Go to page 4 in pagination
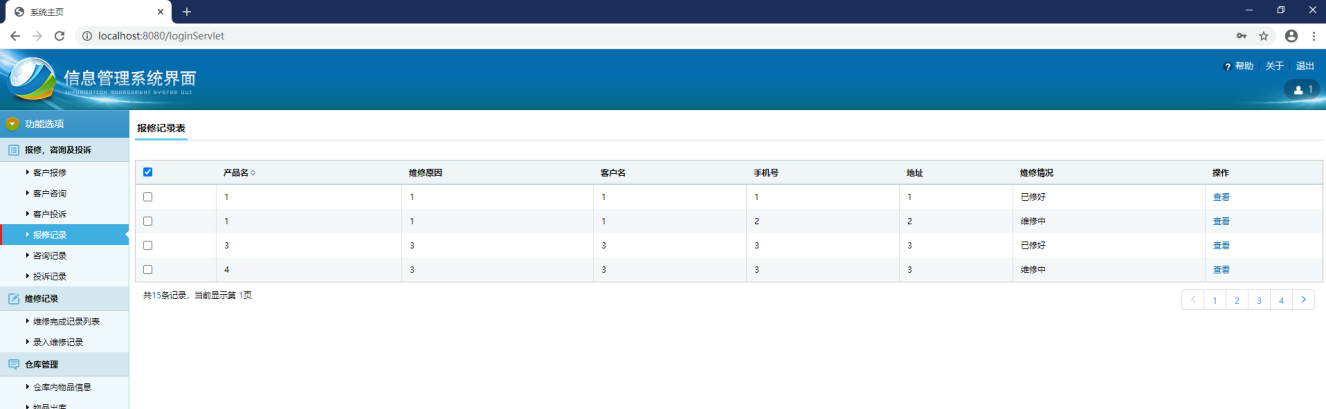The image size is (1326, 409). pyautogui.click(x=1281, y=300)
